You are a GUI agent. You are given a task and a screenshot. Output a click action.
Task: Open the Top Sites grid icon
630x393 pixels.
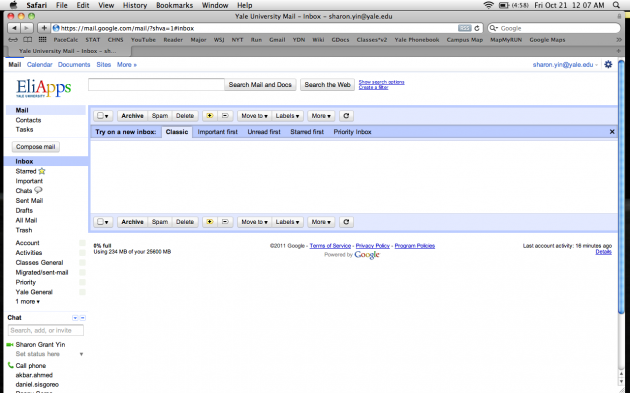tap(42, 39)
